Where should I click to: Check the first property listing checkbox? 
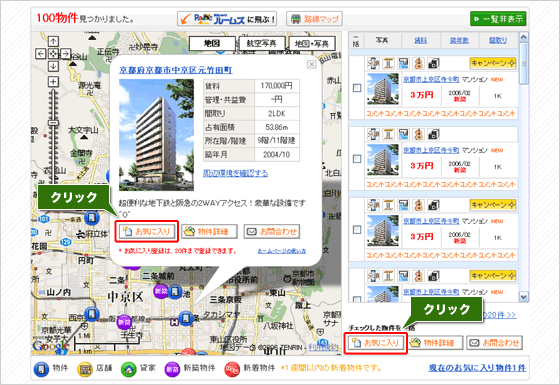(357, 88)
